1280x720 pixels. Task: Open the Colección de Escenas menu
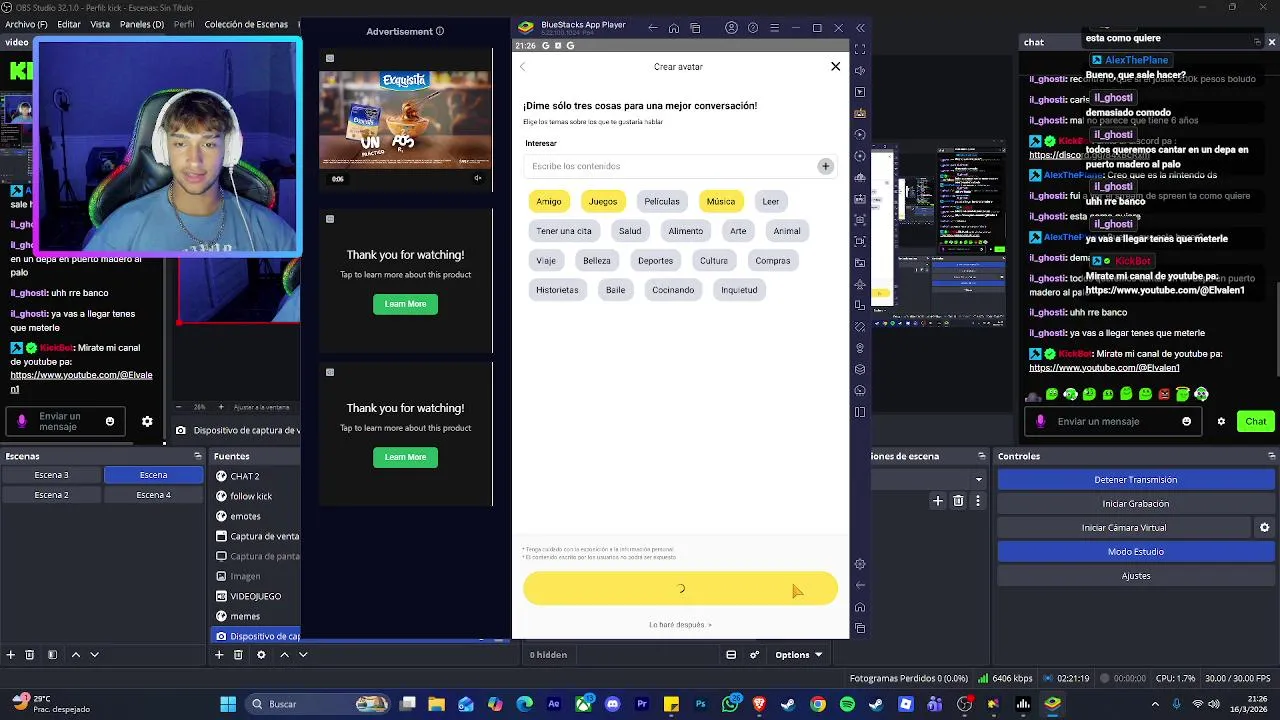click(246, 24)
